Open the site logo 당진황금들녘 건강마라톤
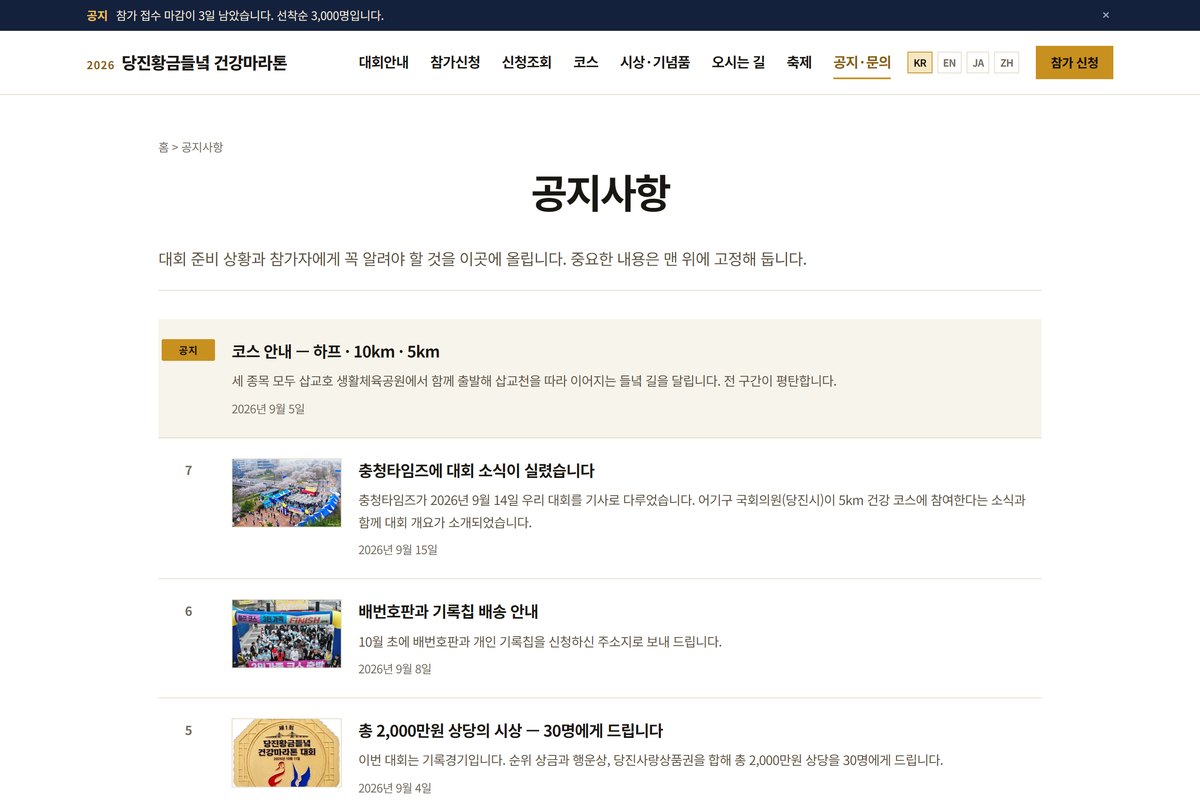The image size is (1200, 800). click(187, 63)
